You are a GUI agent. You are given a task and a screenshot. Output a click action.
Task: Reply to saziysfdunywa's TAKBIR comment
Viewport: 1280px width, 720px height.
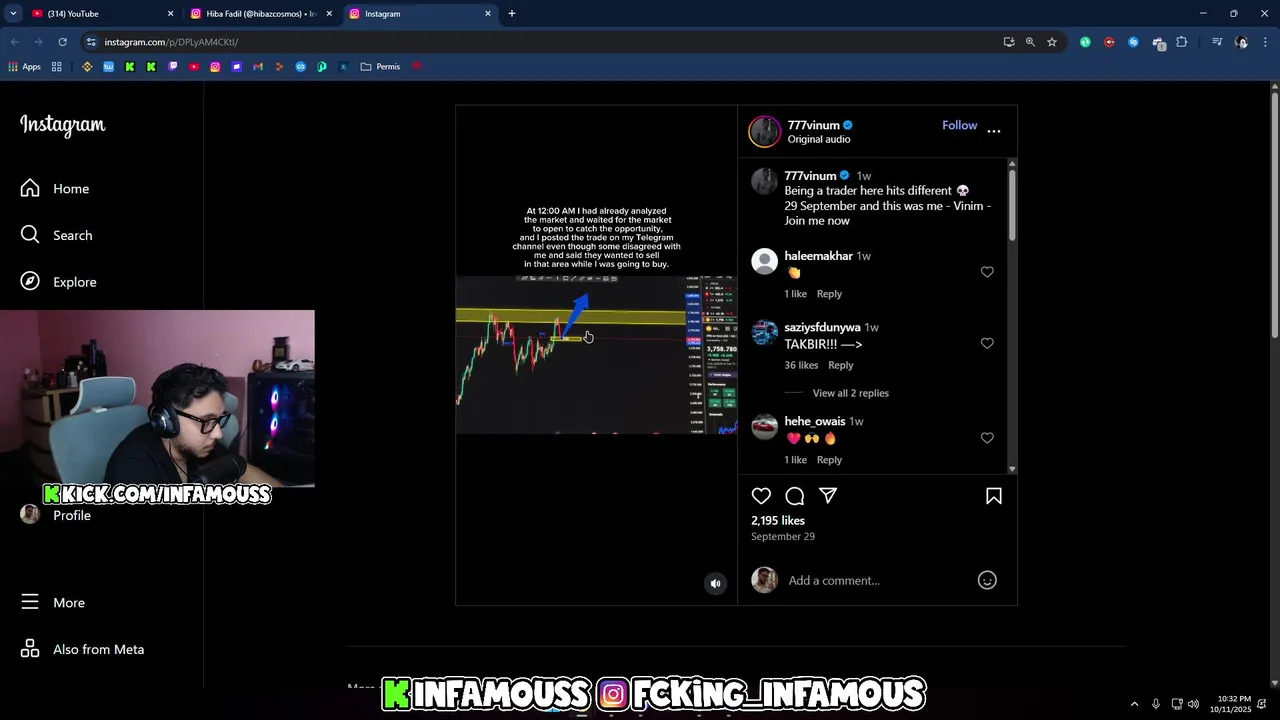841,365
